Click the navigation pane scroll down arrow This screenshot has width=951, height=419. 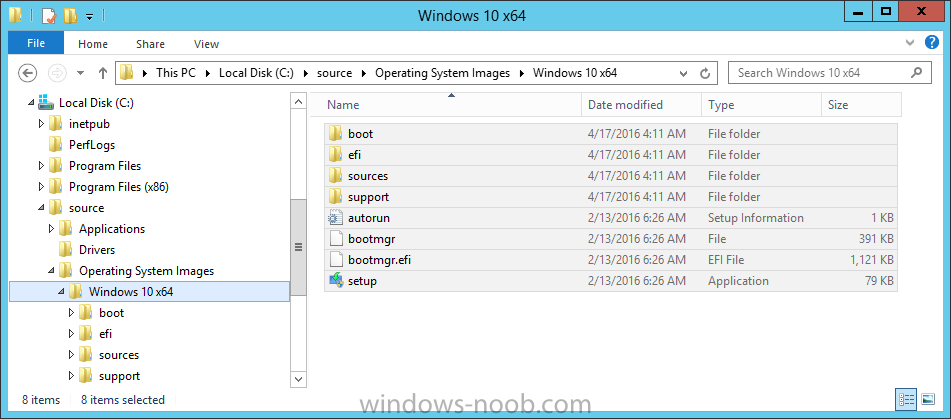[x=298, y=379]
